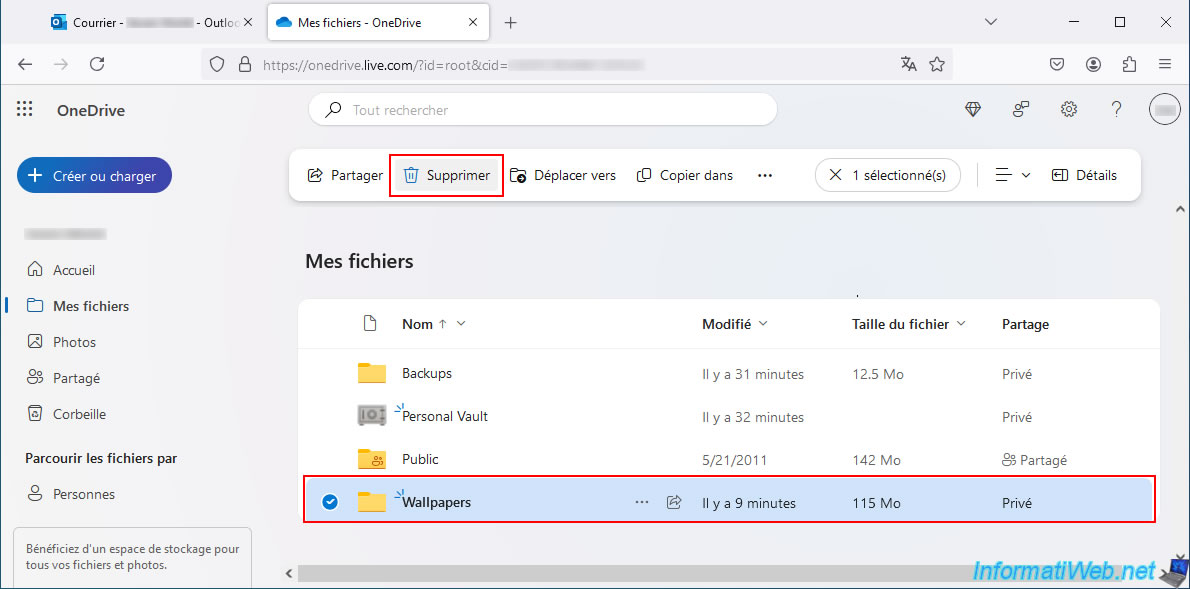Expand the view layout options dropdown
The image size is (1190, 589).
[1013, 175]
